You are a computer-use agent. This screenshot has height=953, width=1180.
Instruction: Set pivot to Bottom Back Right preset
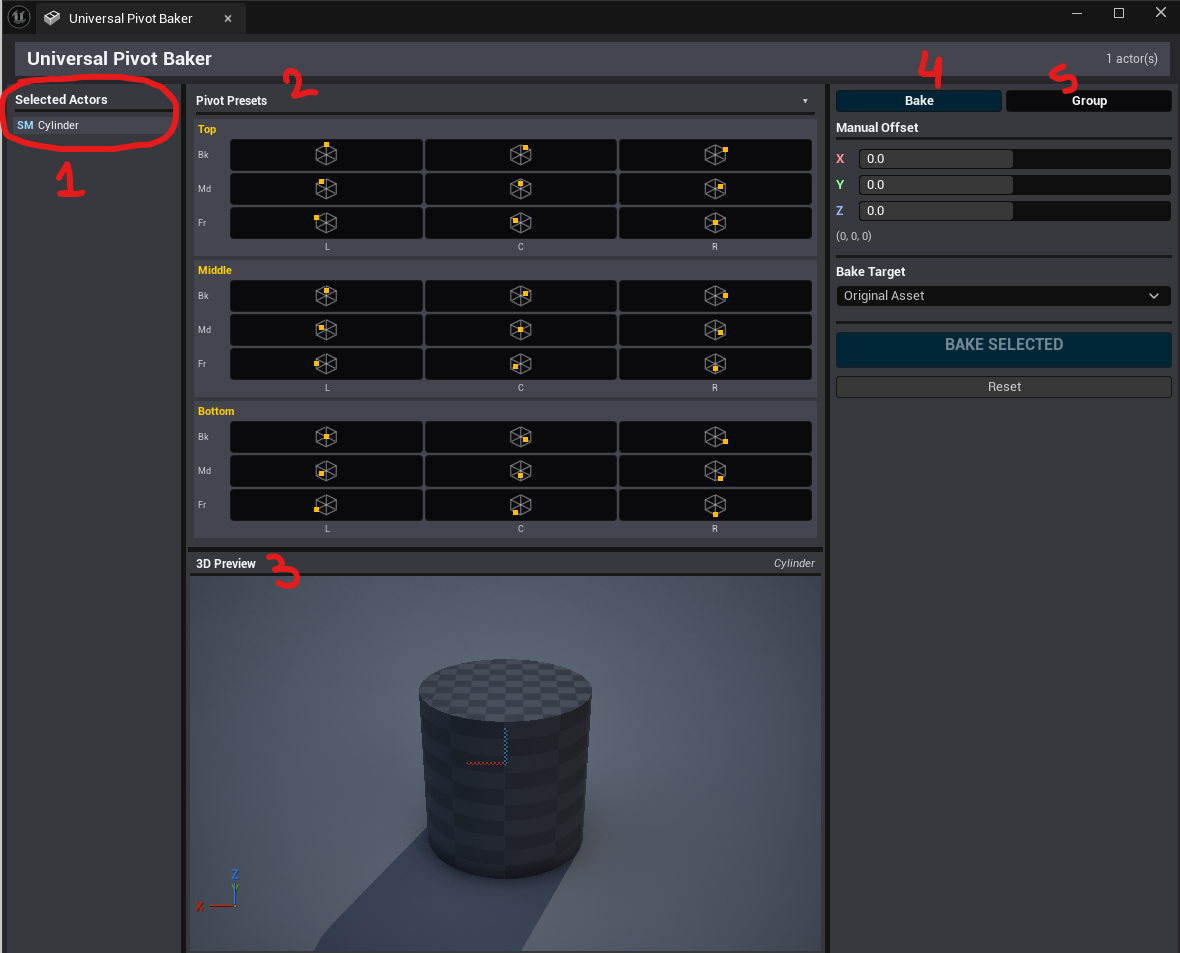click(x=715, y=437)
